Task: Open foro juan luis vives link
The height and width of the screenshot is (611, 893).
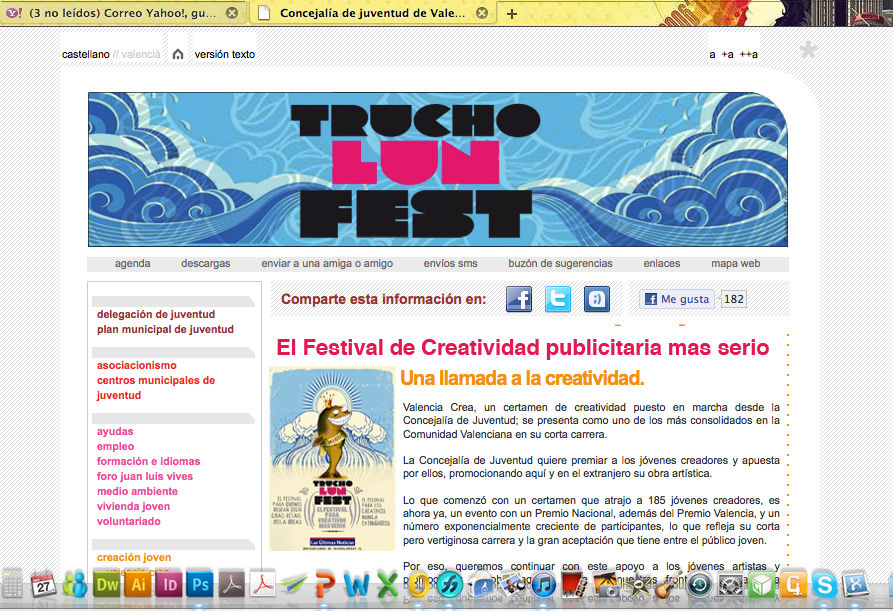Action: [x=145, y=476]
